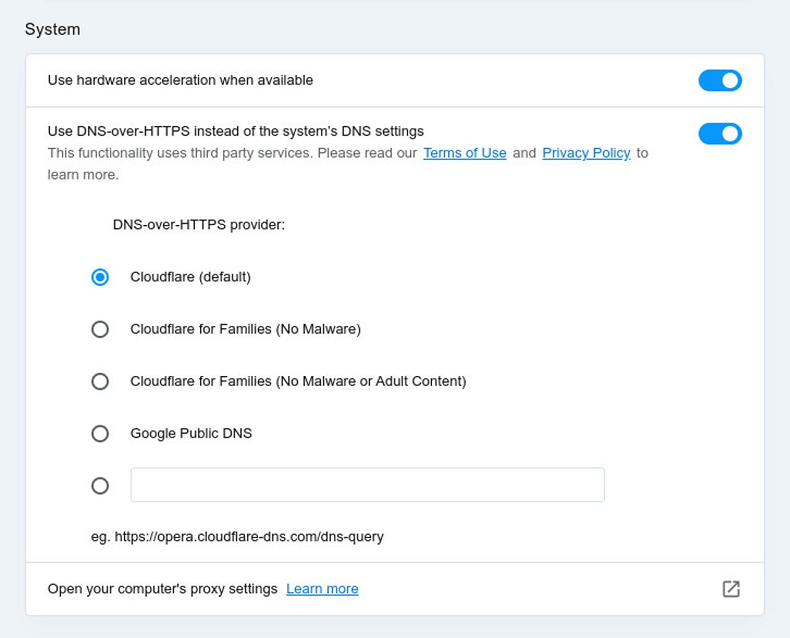Select the Cloudflare (default) radio button

click(x=100, y=277)
